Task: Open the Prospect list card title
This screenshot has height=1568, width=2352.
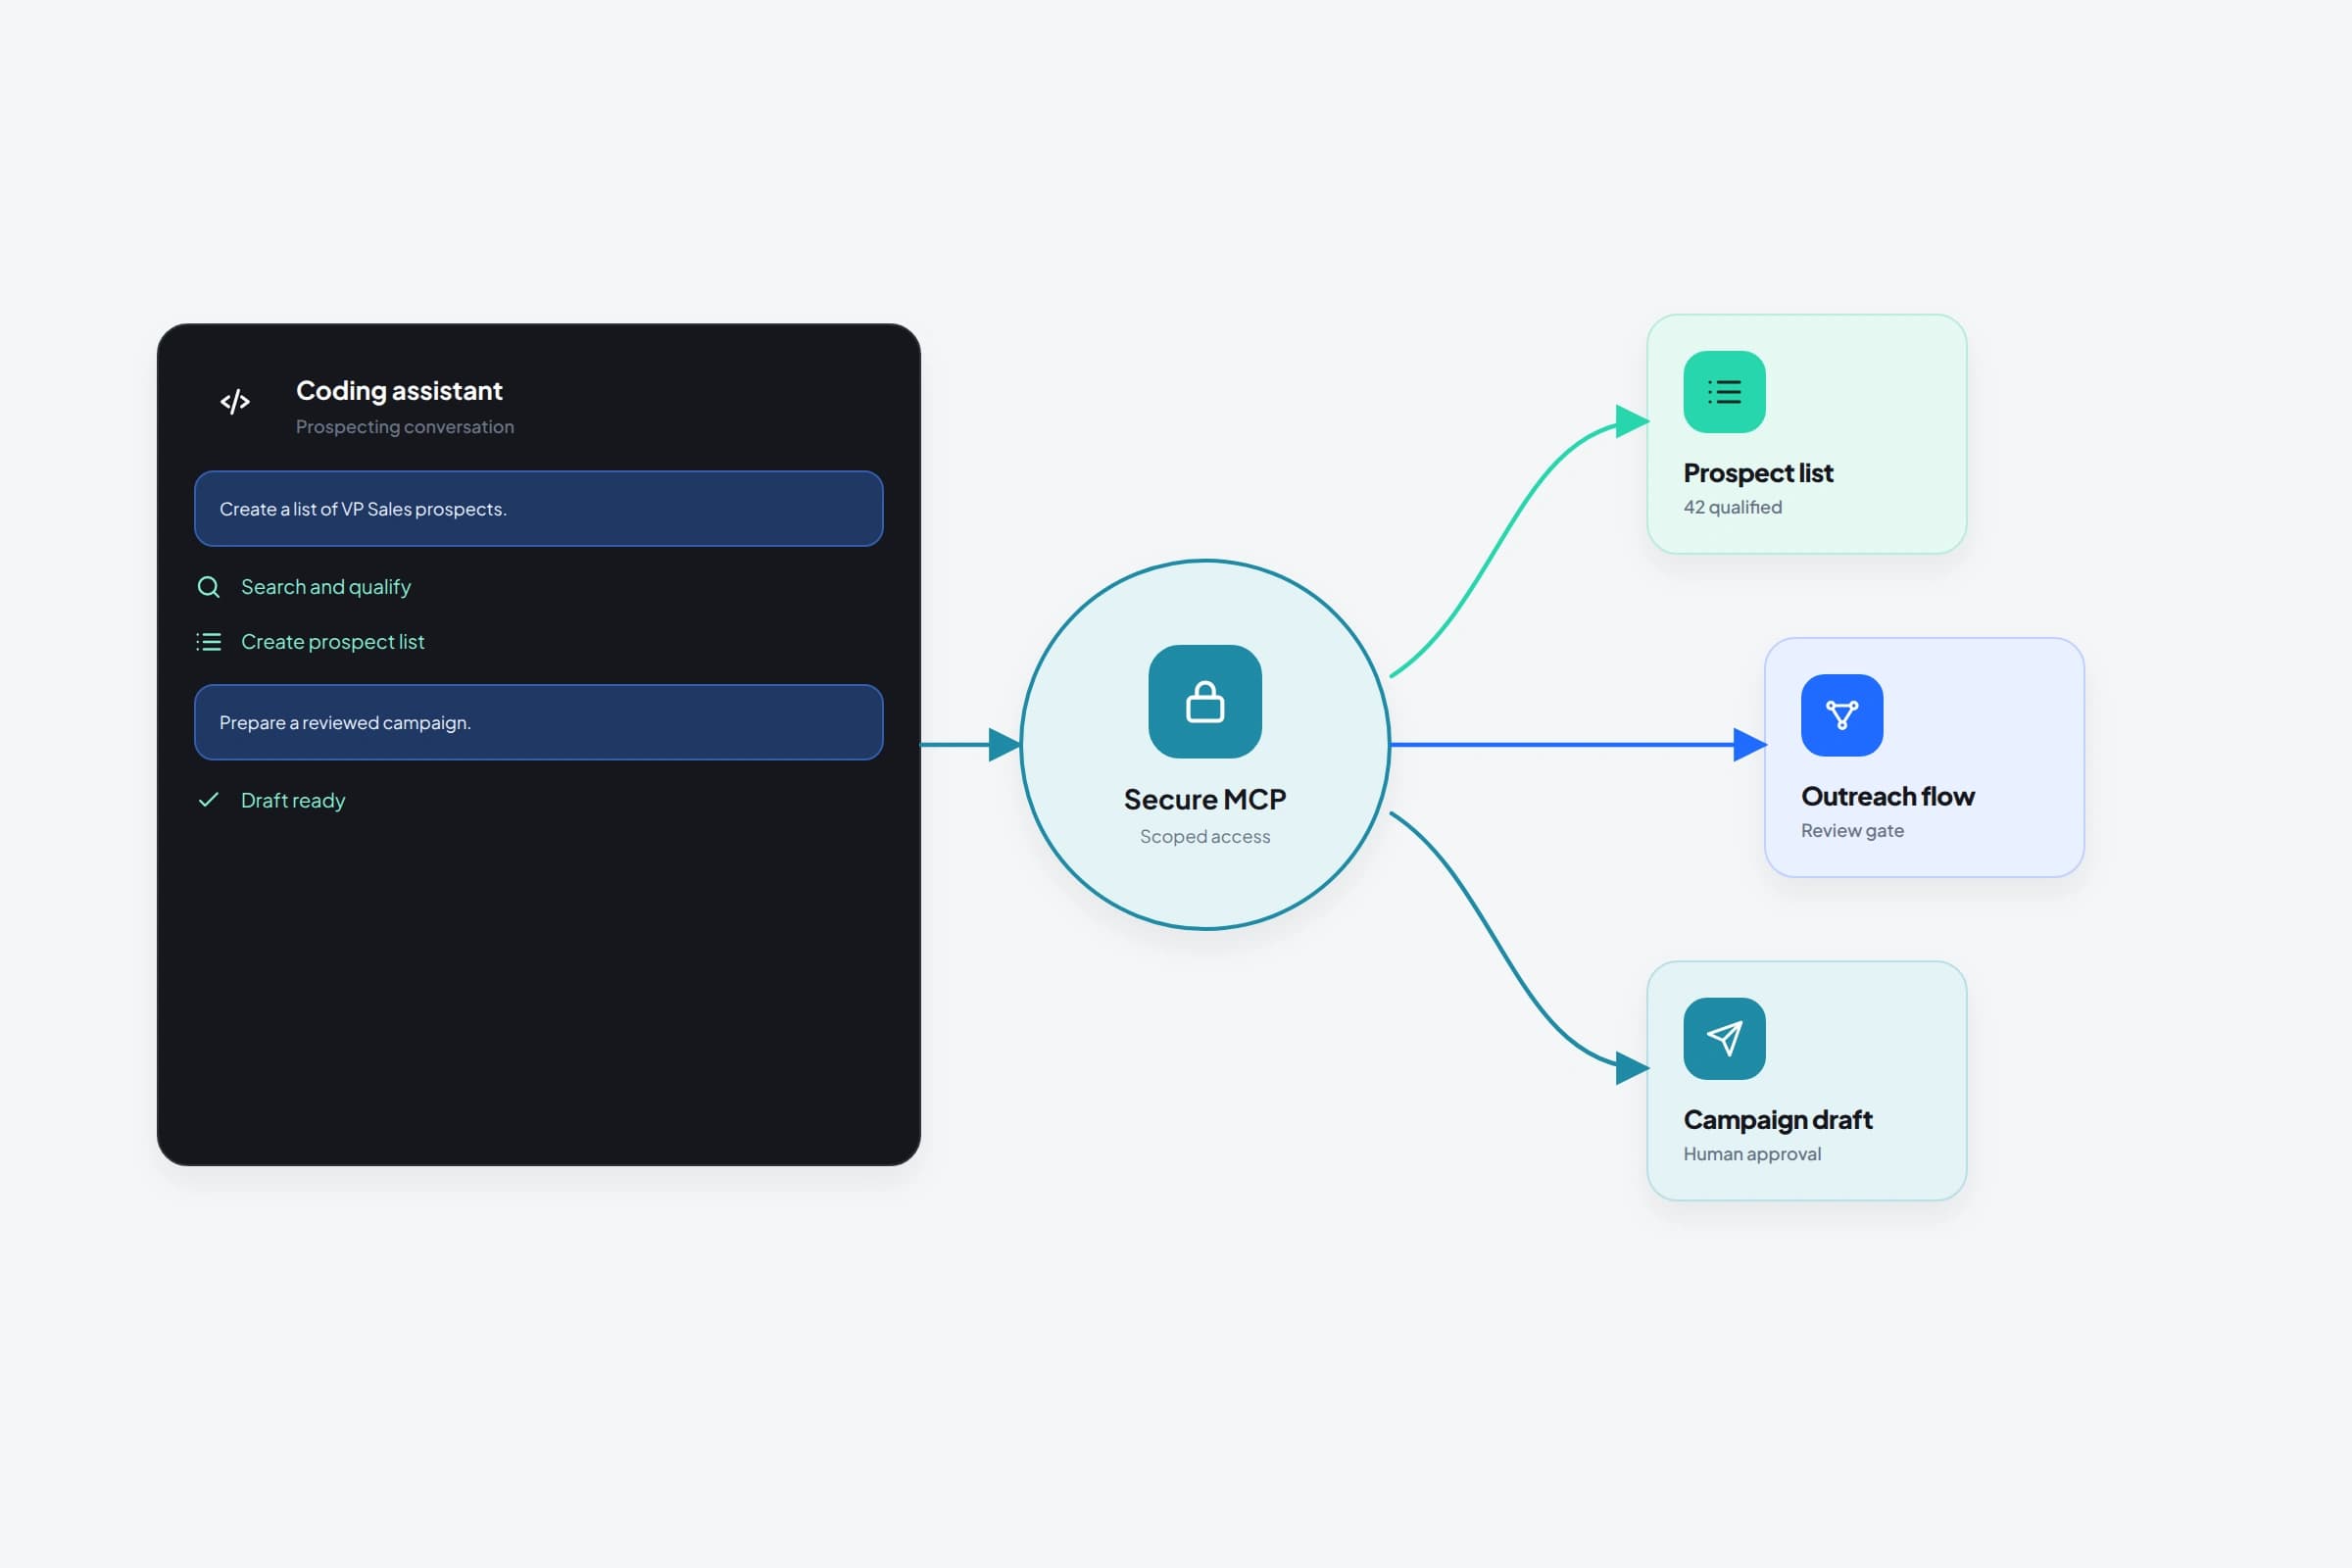Action: pyautogui.click(x=1758, y=473)
